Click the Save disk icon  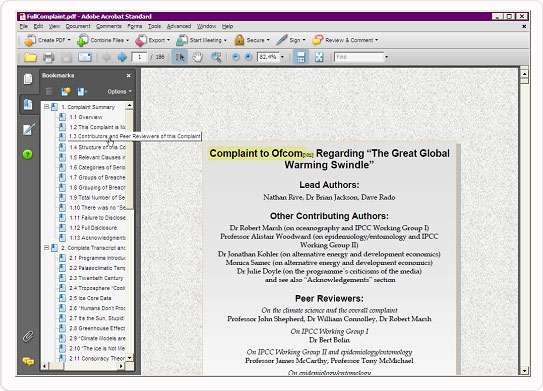[66, 57]
